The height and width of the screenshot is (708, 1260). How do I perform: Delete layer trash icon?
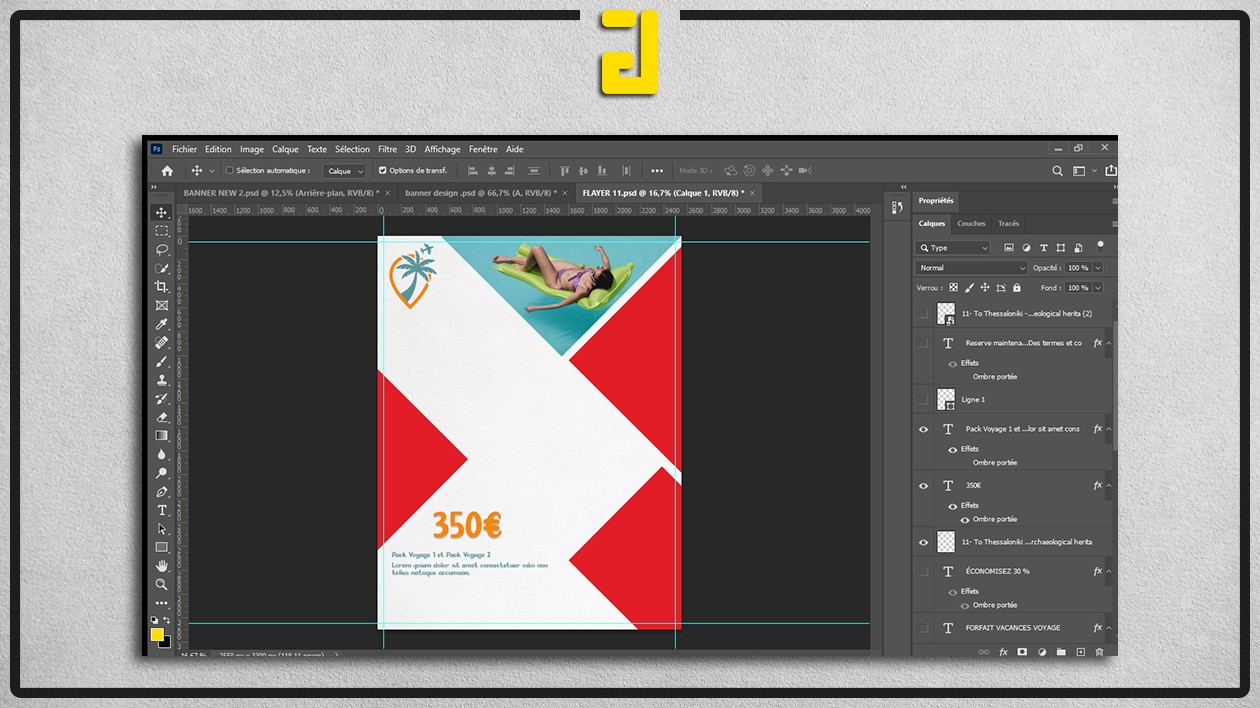(1099, 652)
